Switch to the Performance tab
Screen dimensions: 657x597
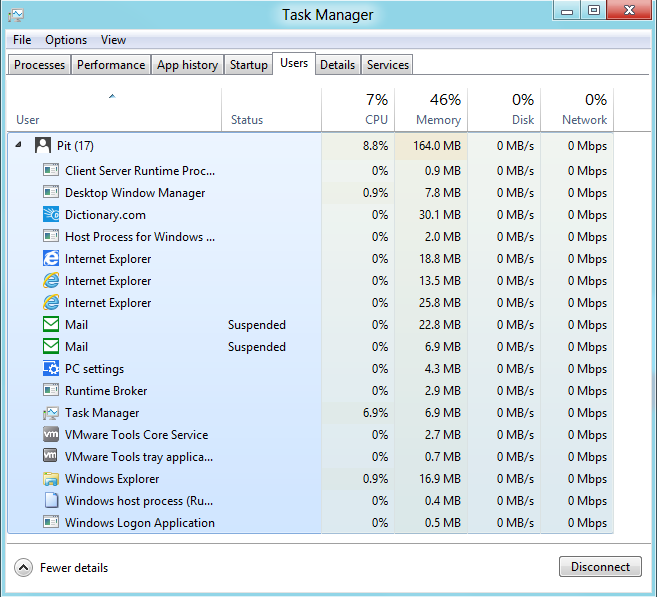[x=111, y=65]
